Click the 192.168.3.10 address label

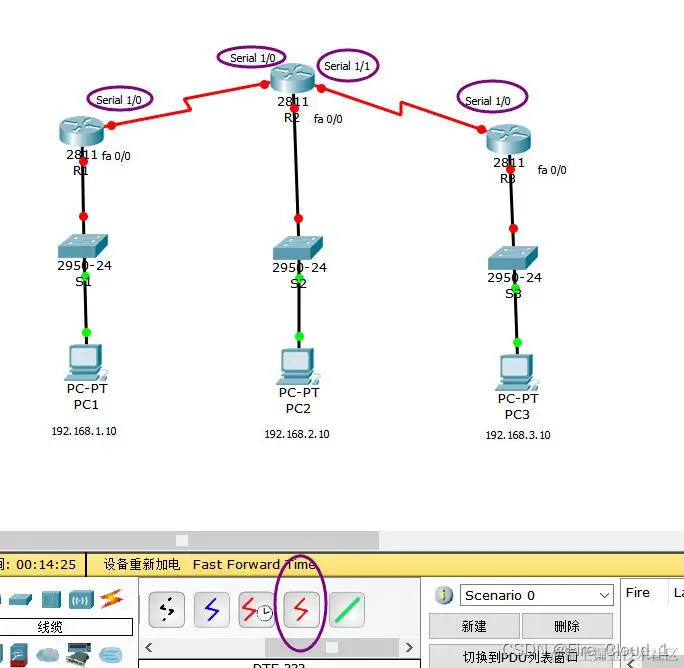(x=518, y=435)
